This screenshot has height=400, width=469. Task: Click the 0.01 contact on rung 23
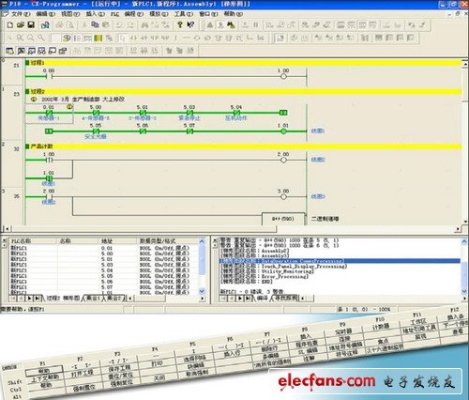(x=49, y=113)
